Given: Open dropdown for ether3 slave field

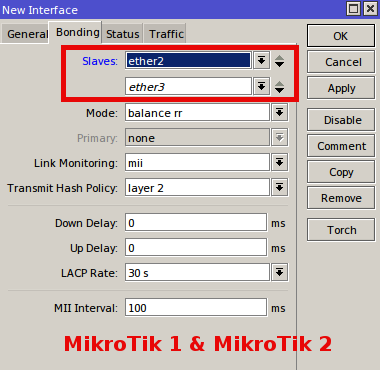Looking at the screenshot, I should pyautogui.click(x=261, y=87).
